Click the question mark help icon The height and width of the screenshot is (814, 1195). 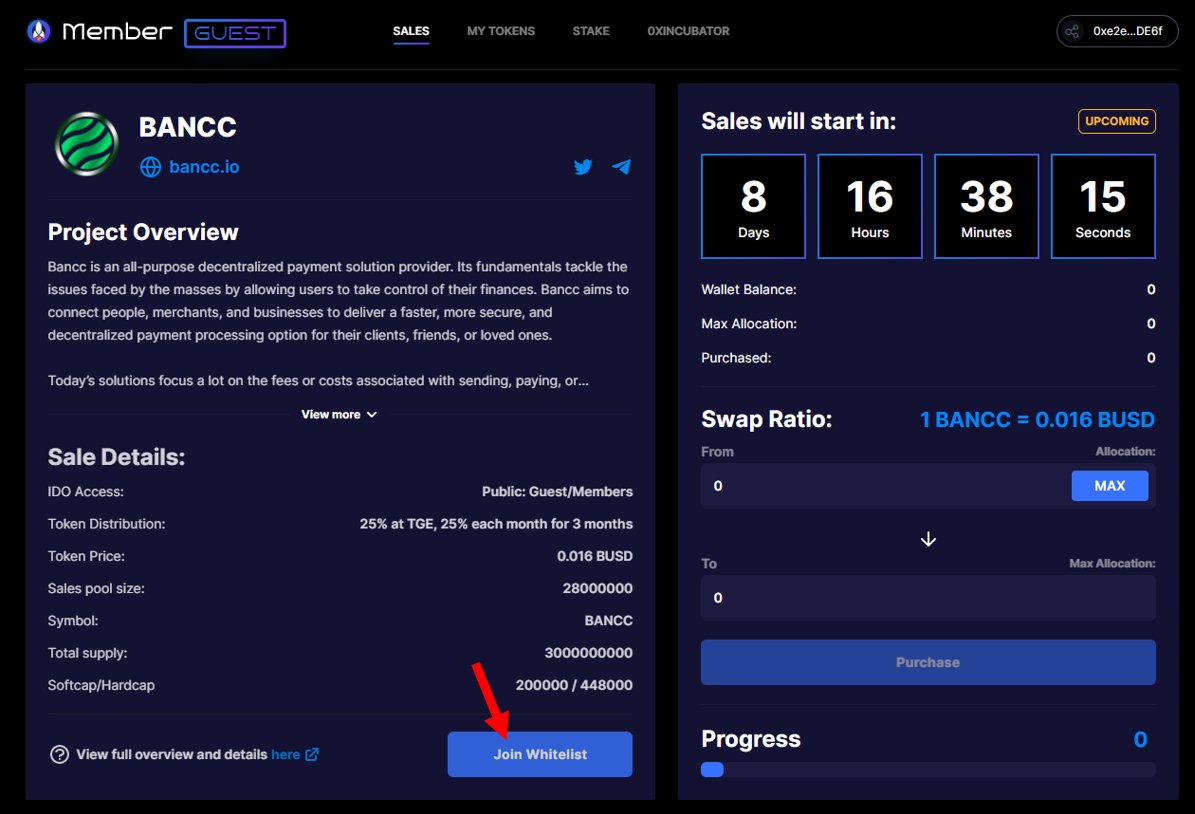tap(59, 755)
